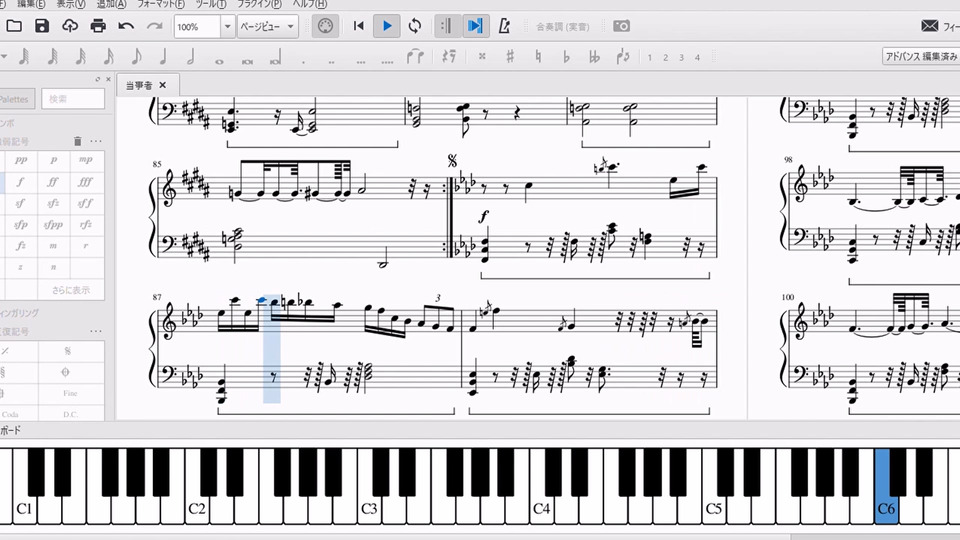This screenshot has width=960, height=540.
Task: Redo the last undone action
Action: point(154,26)
